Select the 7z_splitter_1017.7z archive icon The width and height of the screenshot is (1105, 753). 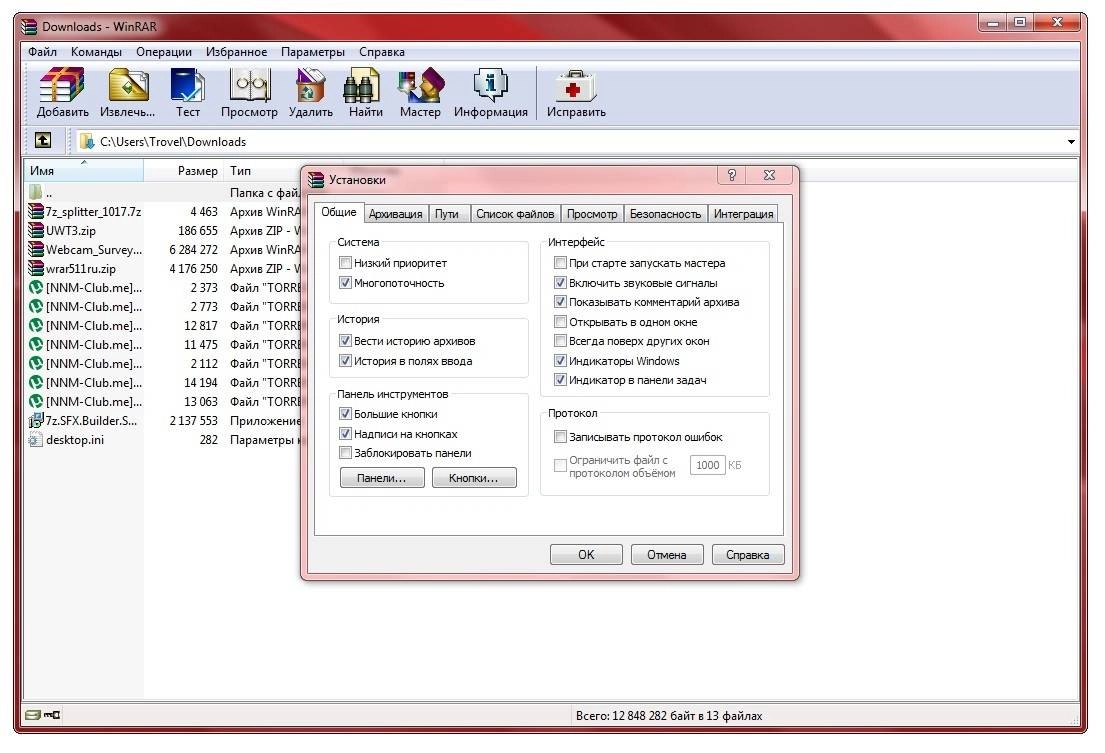point(36,211)
